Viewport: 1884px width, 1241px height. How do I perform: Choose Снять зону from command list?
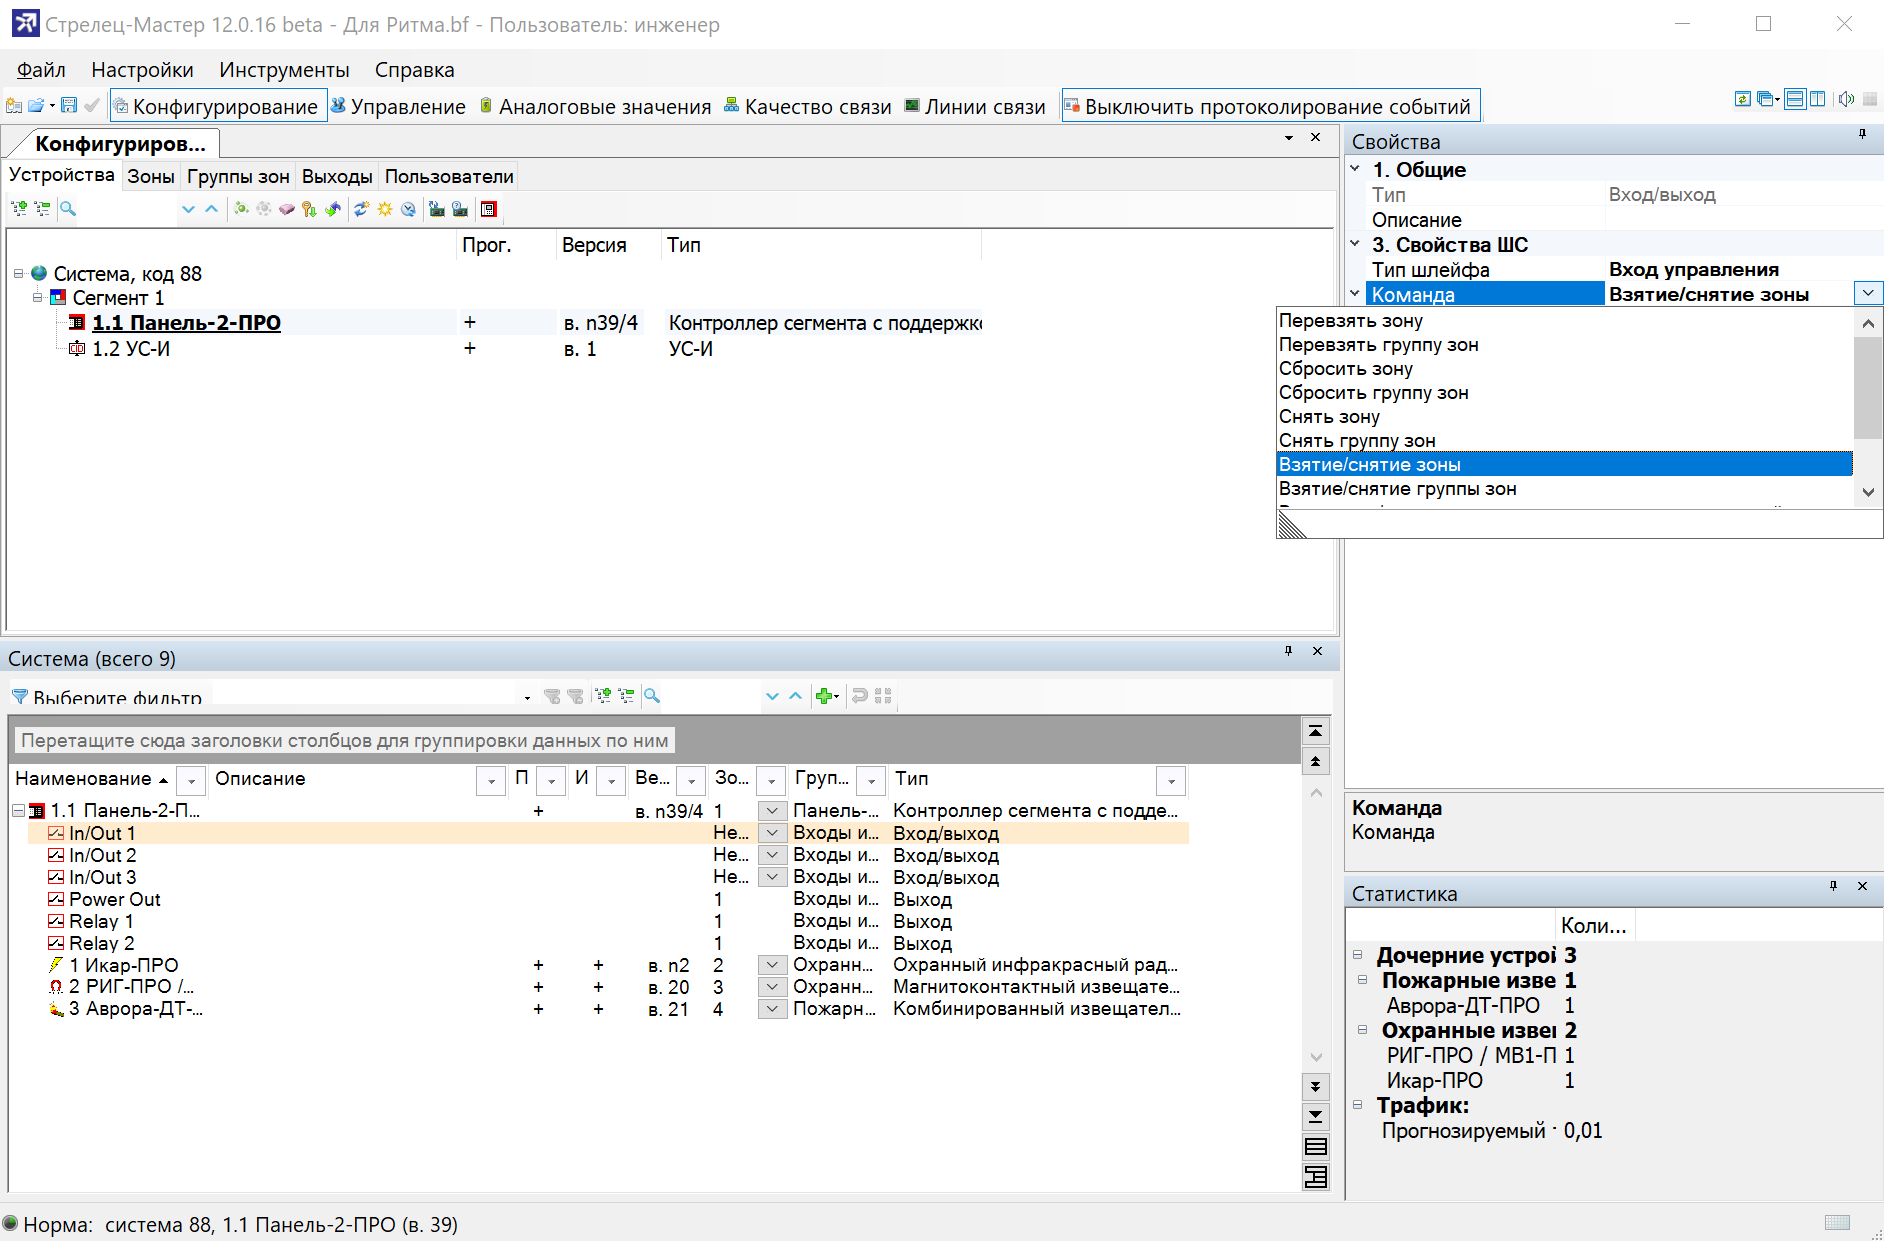(1564, 417)
